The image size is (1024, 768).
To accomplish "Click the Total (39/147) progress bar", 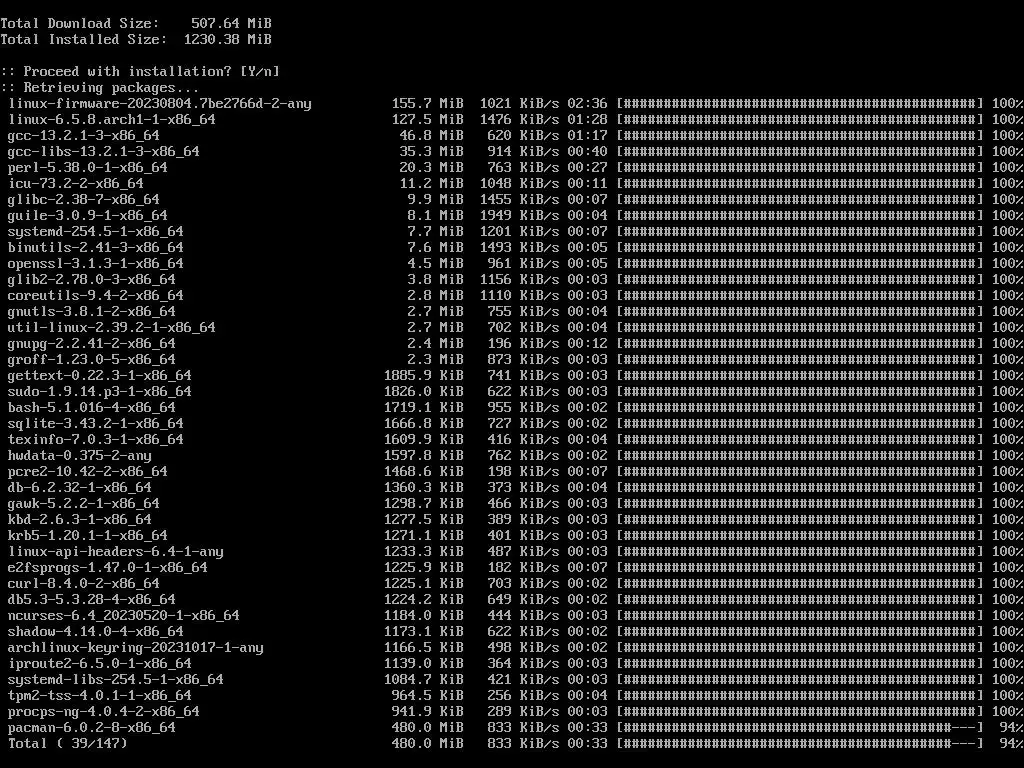I will click(800, 743).
